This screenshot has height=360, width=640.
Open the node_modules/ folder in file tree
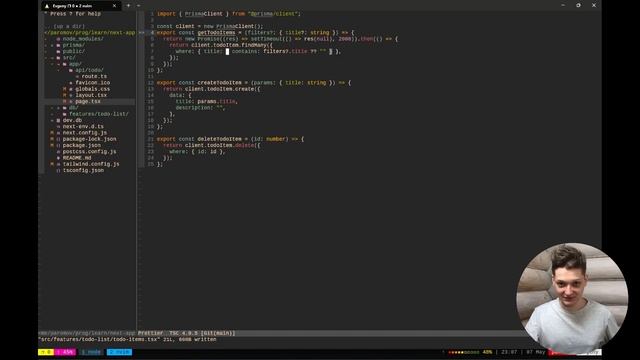pos(83,39)
